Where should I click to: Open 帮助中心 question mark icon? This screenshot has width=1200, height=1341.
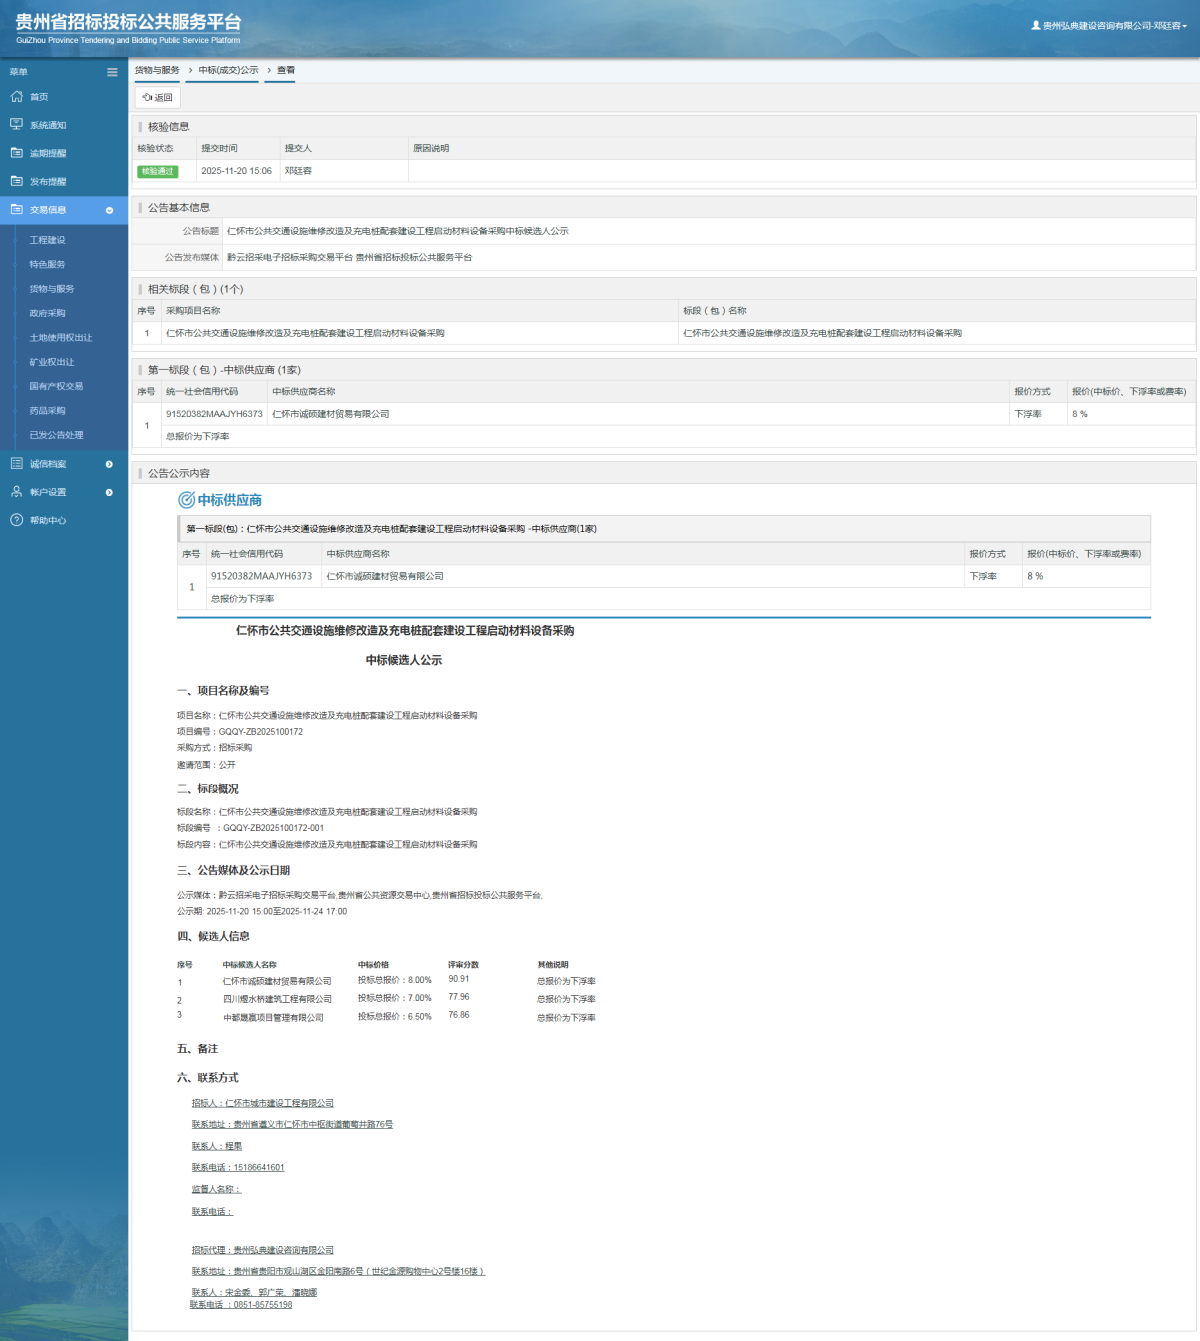[x=16, y=520]
